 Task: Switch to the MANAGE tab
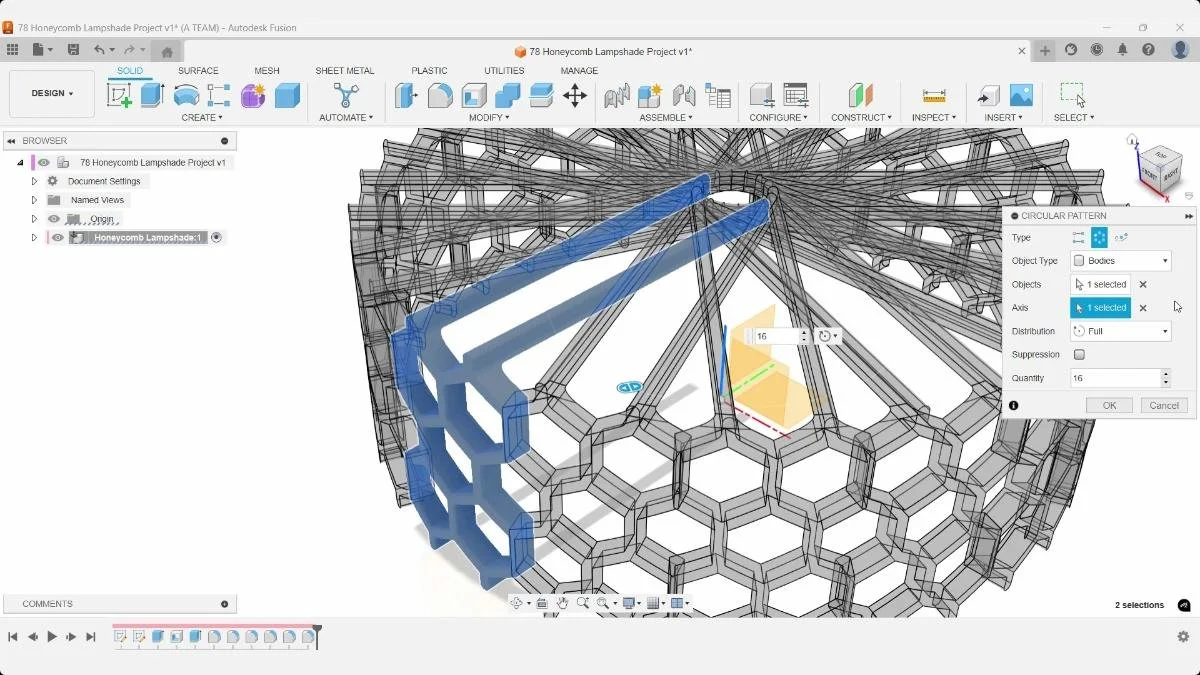[x=579, y=71]
